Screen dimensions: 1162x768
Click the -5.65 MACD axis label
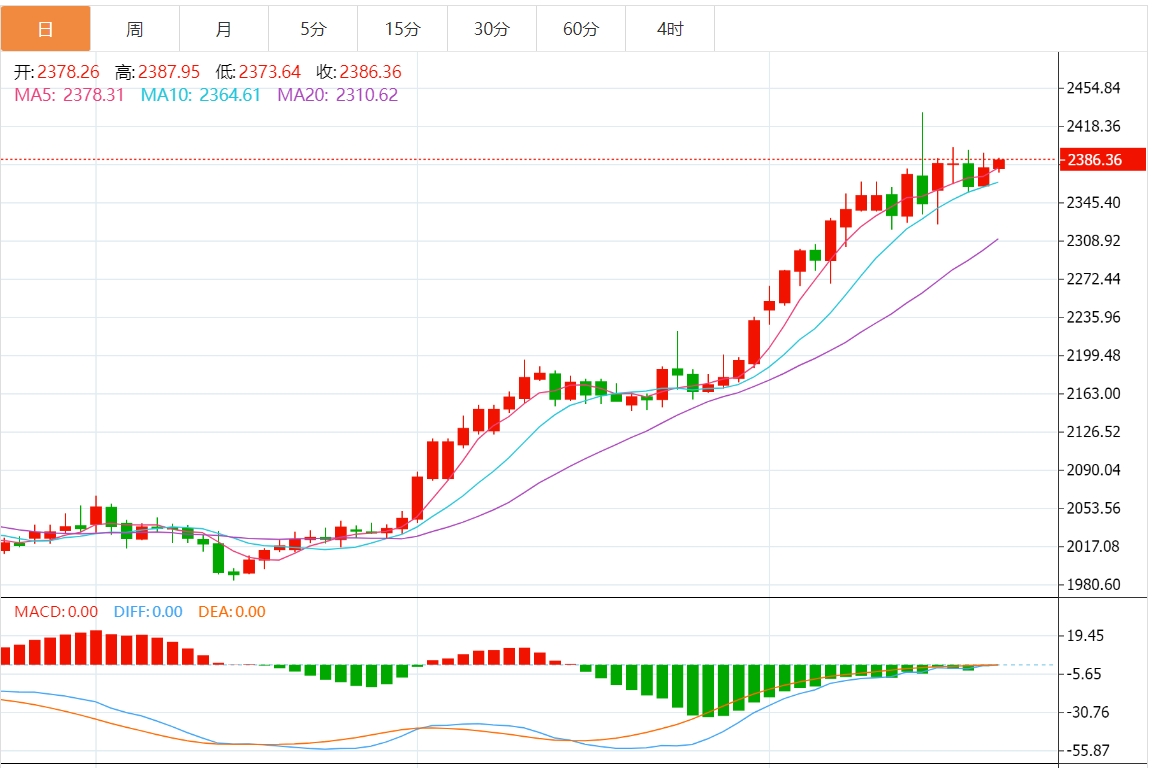[1084, 674]
